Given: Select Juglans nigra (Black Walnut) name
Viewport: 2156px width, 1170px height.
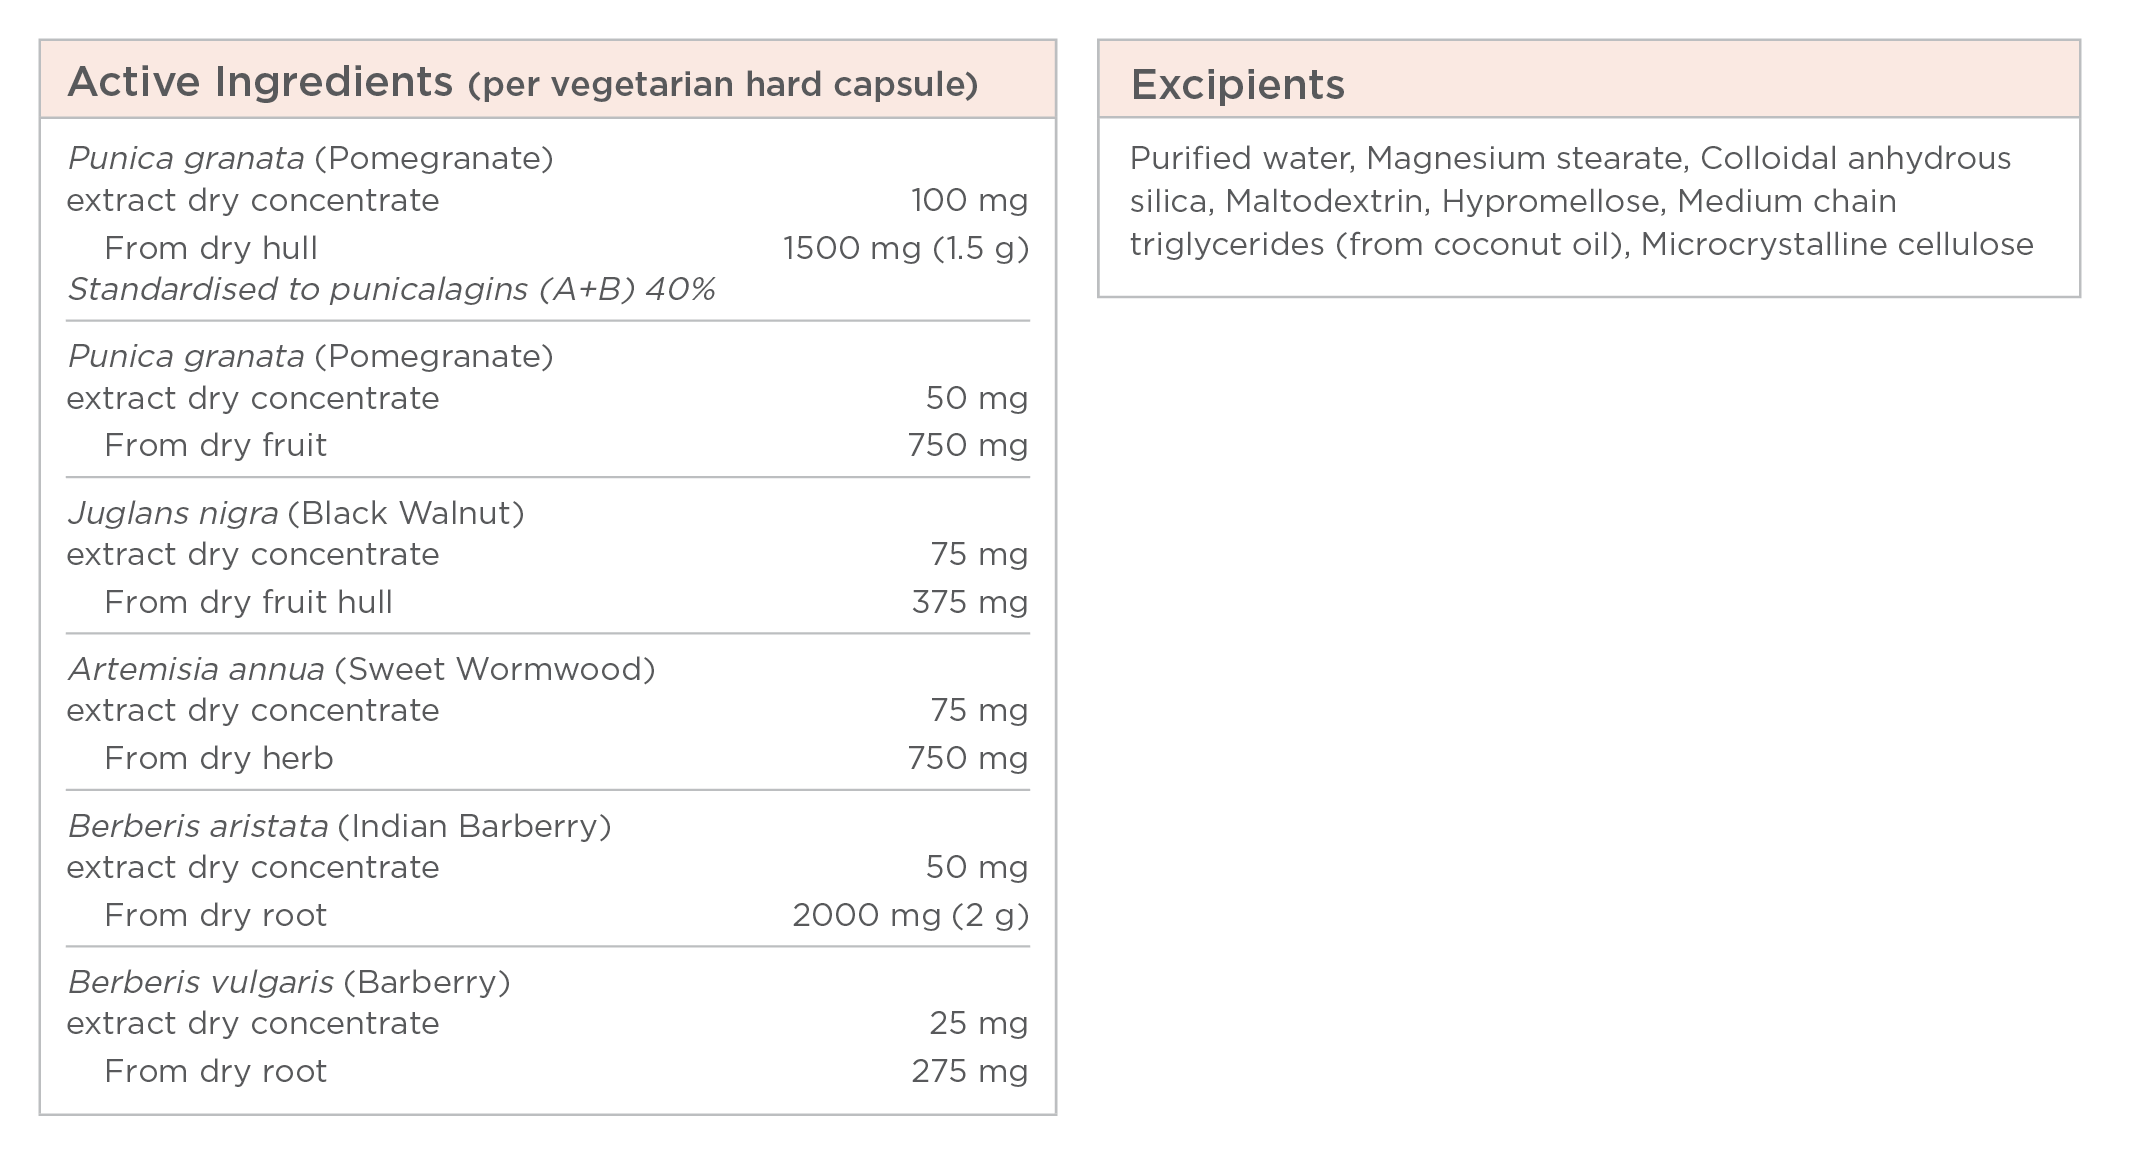Looking at the screenshot, I should (296, 513).
